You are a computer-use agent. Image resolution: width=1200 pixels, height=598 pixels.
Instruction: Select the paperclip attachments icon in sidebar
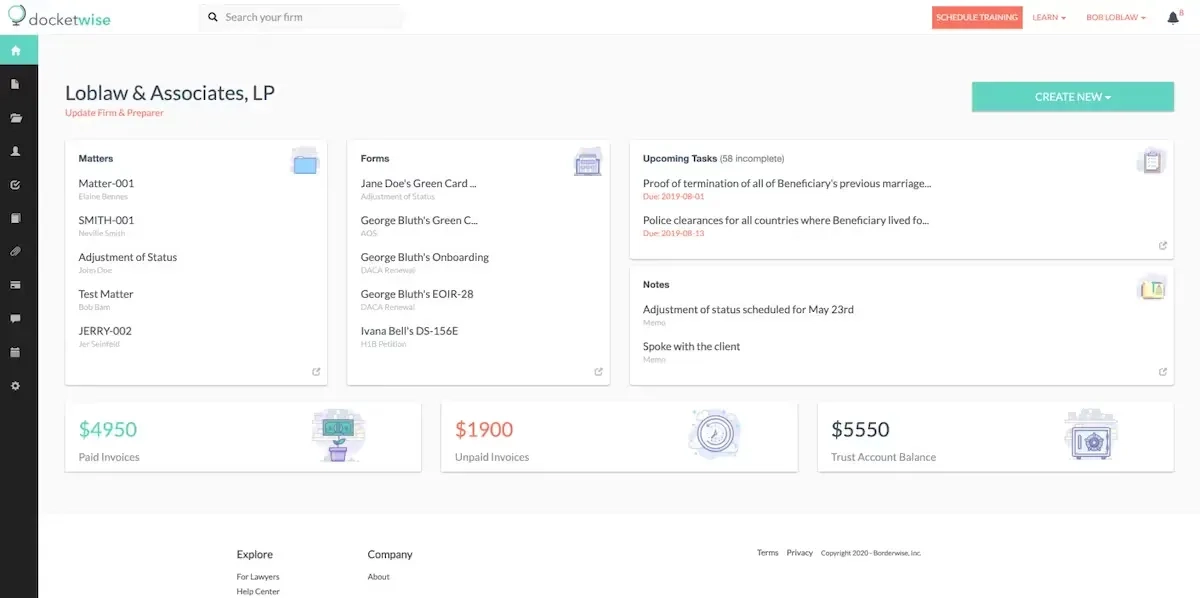15,251
